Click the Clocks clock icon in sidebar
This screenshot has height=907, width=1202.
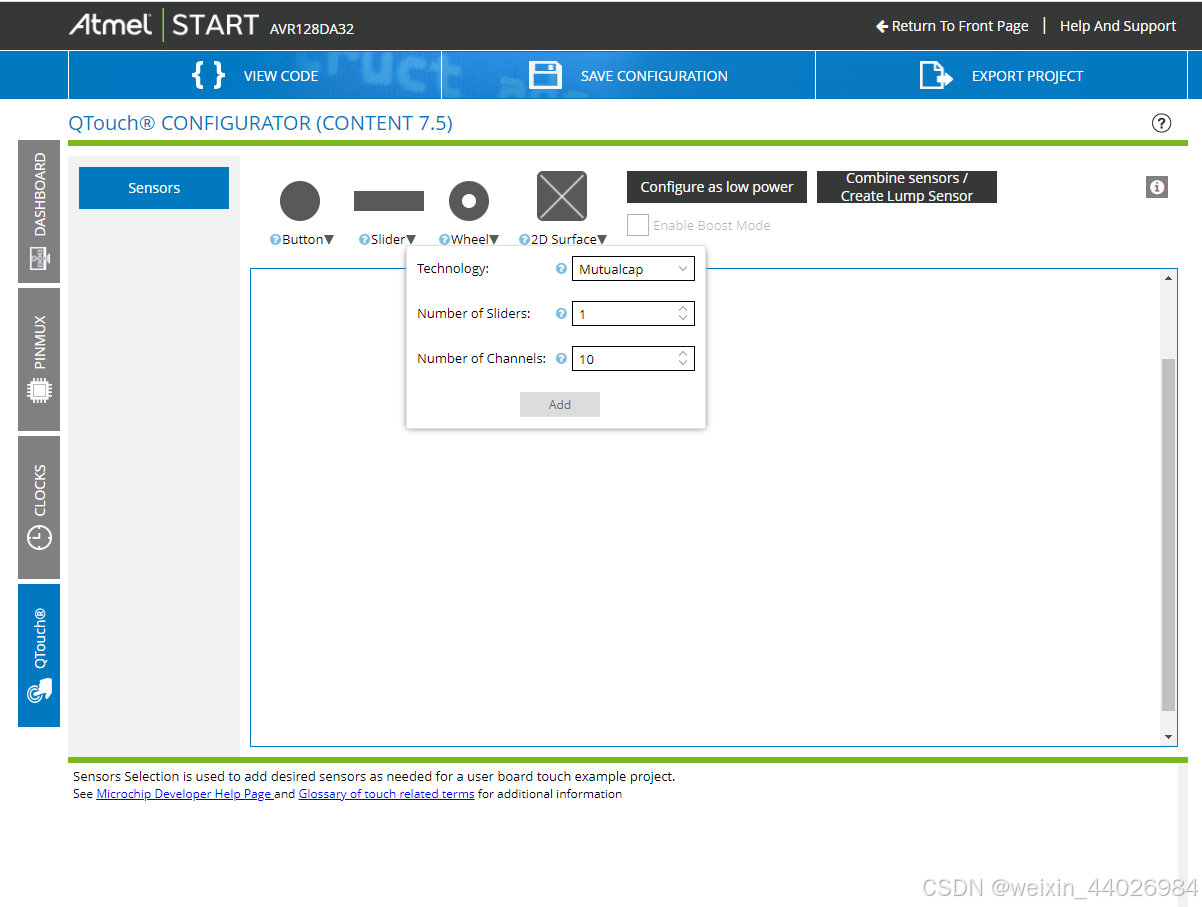39,538
